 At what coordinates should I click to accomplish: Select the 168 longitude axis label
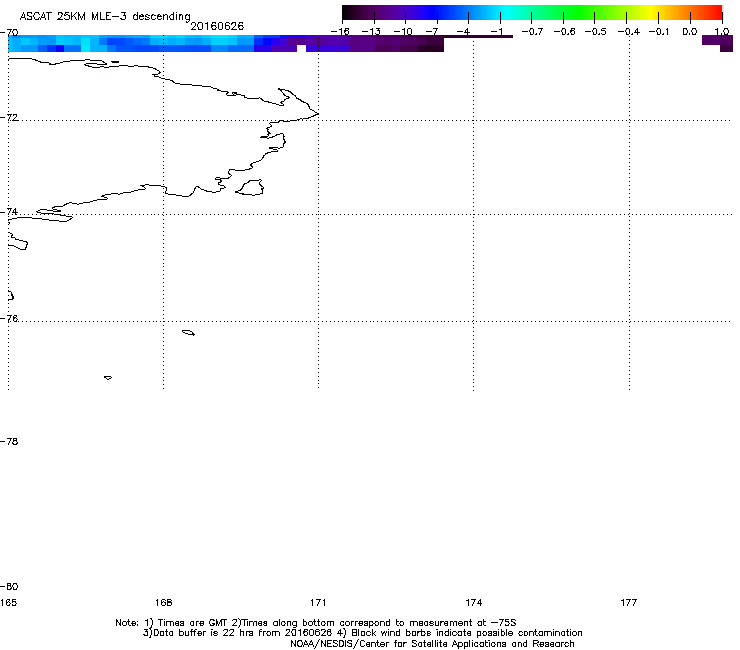click(163, 602)
